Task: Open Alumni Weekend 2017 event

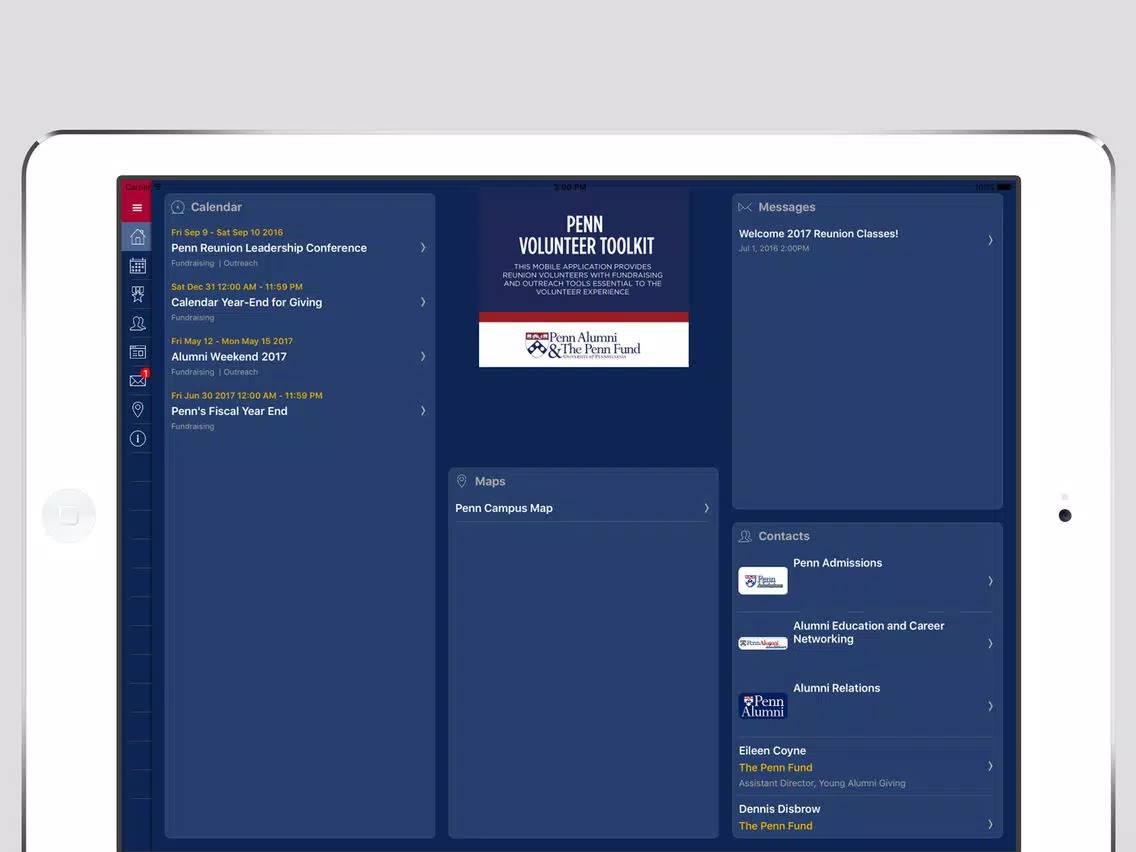Action: point(229,356)
